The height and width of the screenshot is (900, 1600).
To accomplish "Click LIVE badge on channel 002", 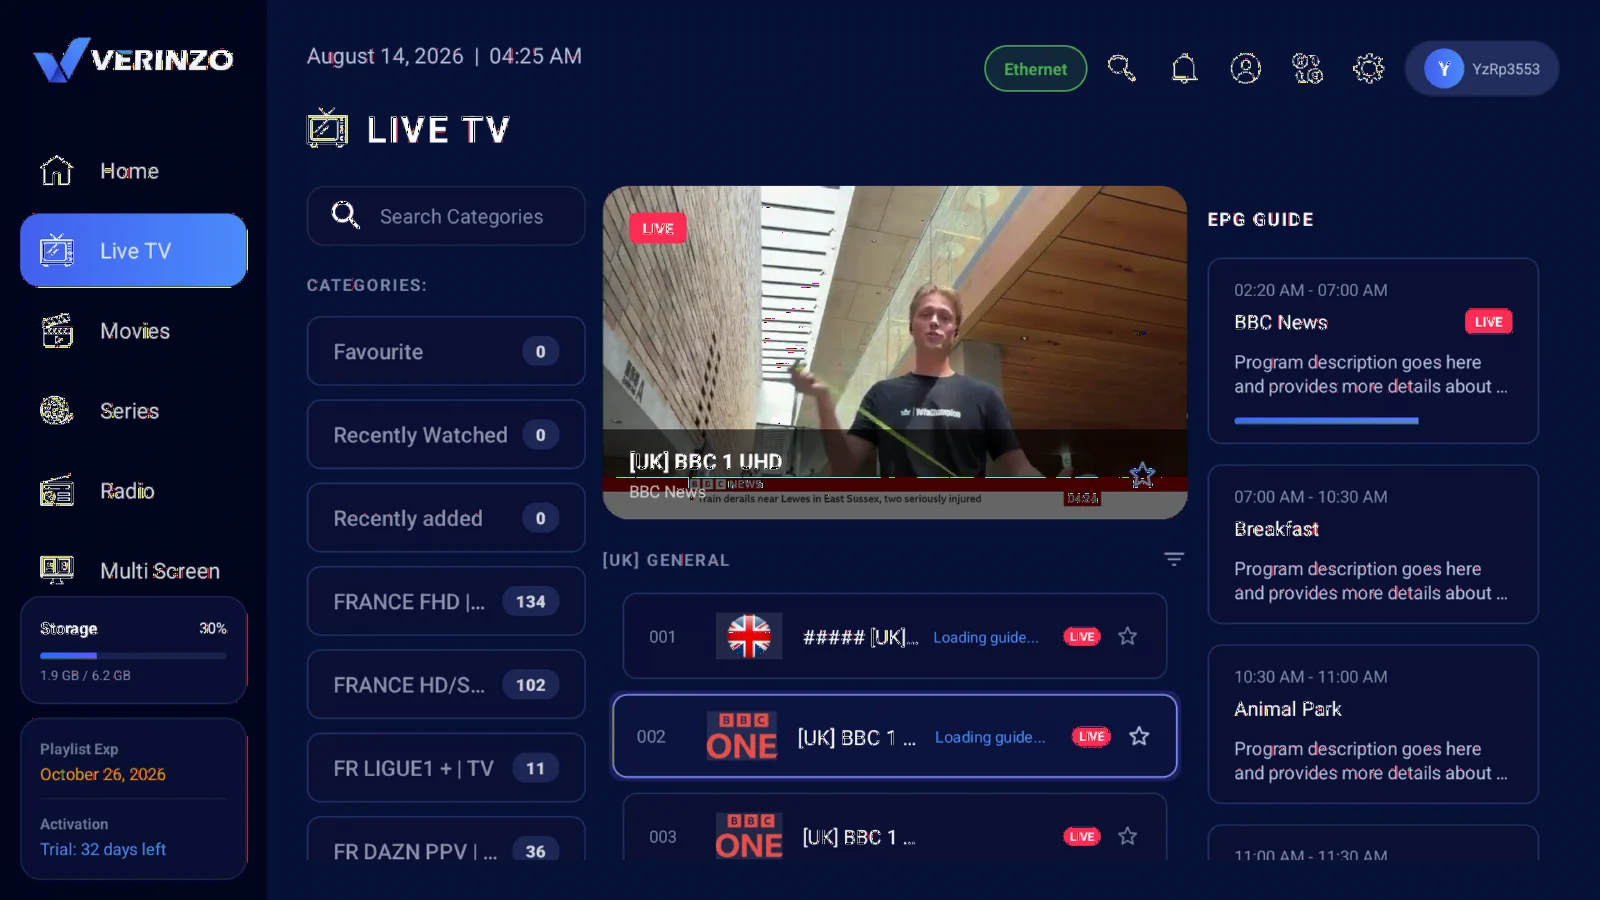I will [x=1091, y=737].
